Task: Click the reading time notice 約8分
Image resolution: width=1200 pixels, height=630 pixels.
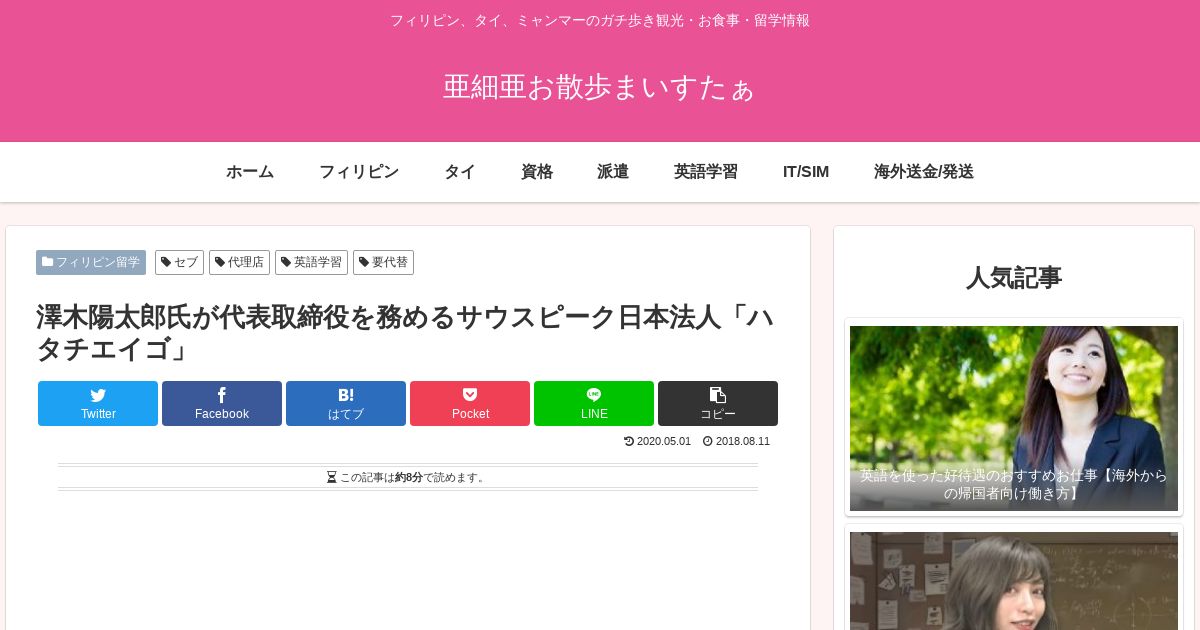Action: [409, 477]
